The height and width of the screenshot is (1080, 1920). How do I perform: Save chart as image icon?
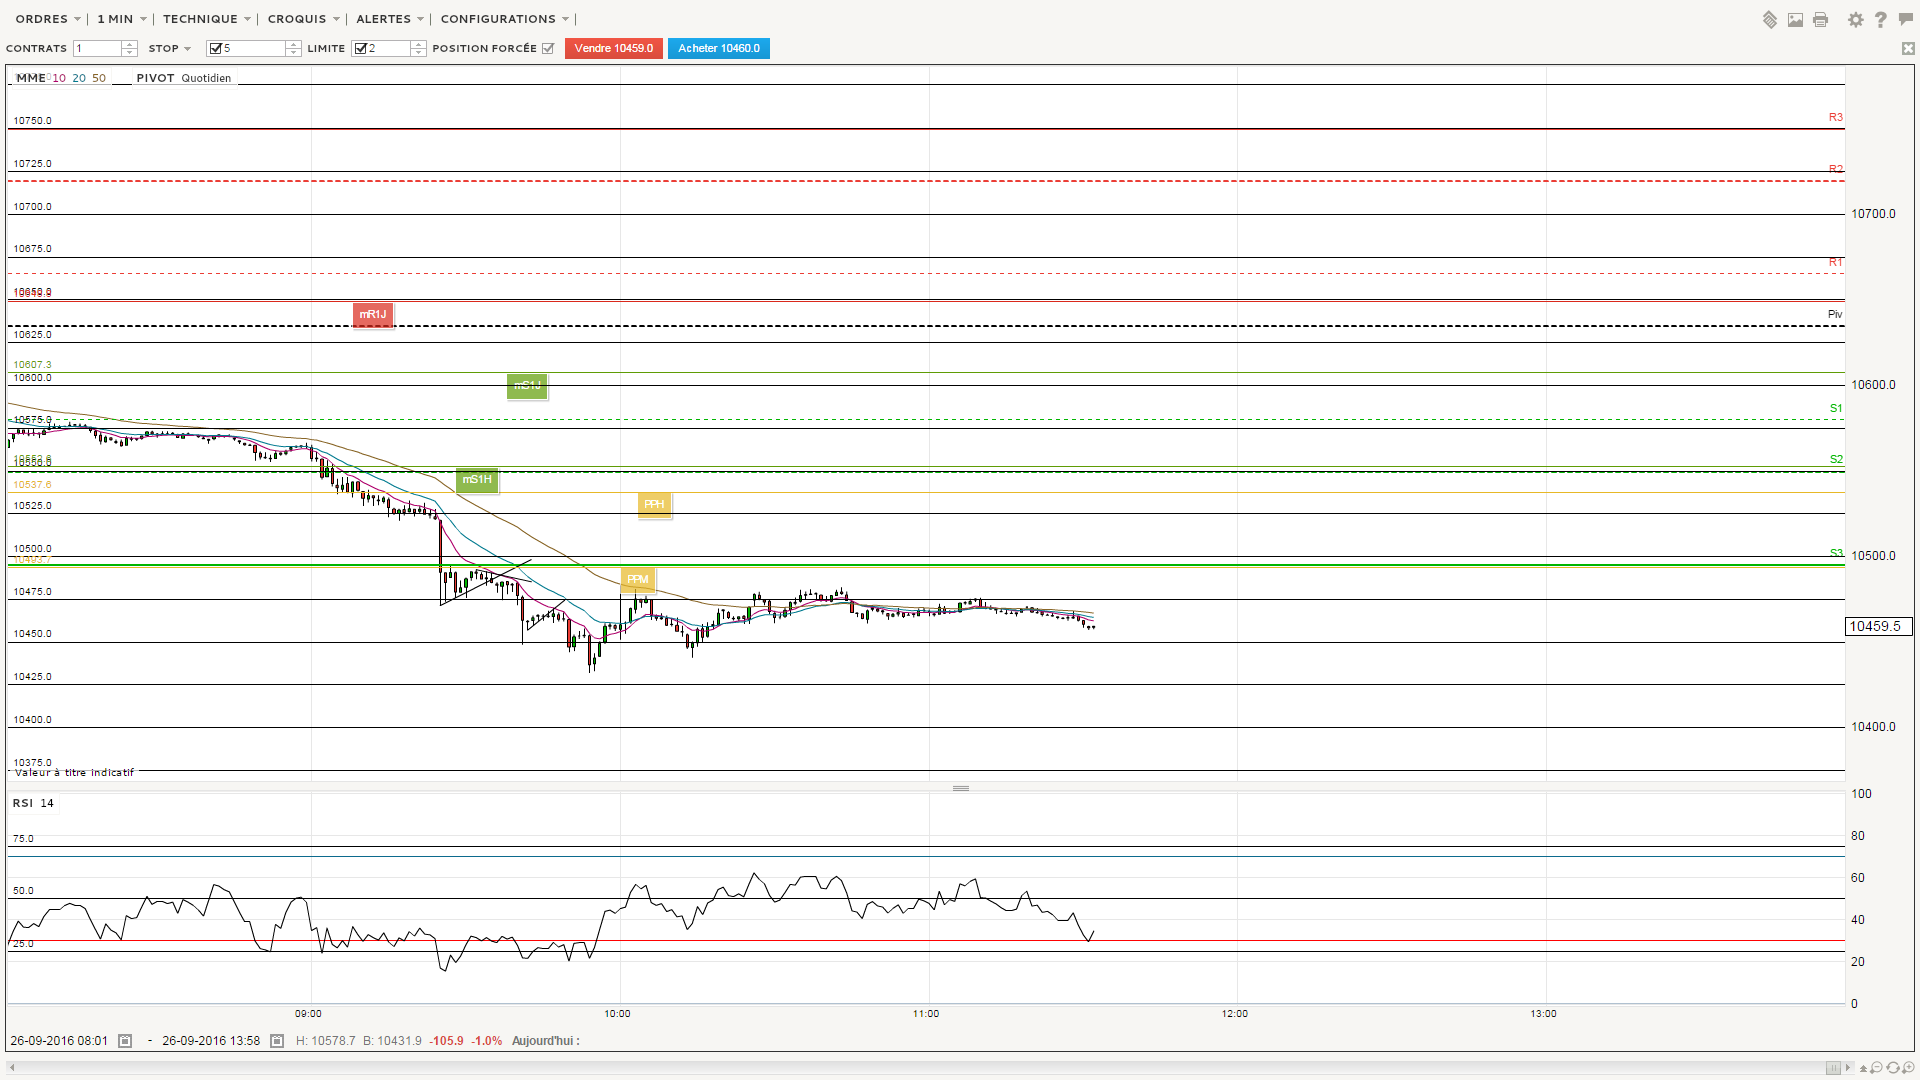coord(1795,20)
